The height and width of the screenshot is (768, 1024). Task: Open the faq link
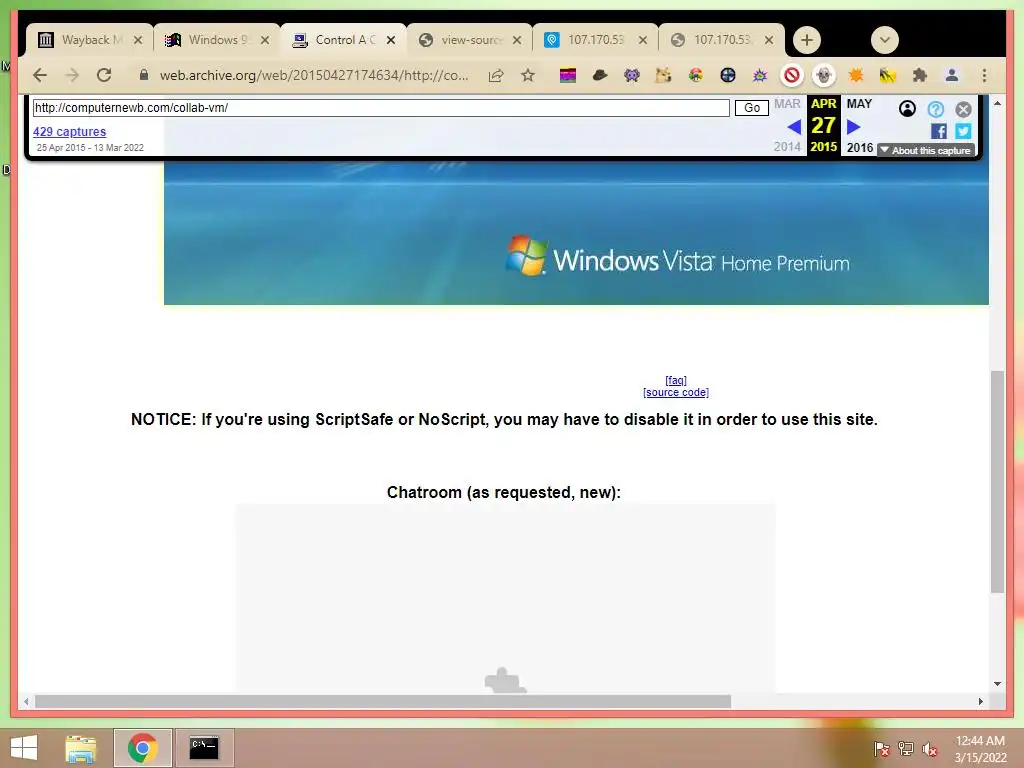pos(676,380)
